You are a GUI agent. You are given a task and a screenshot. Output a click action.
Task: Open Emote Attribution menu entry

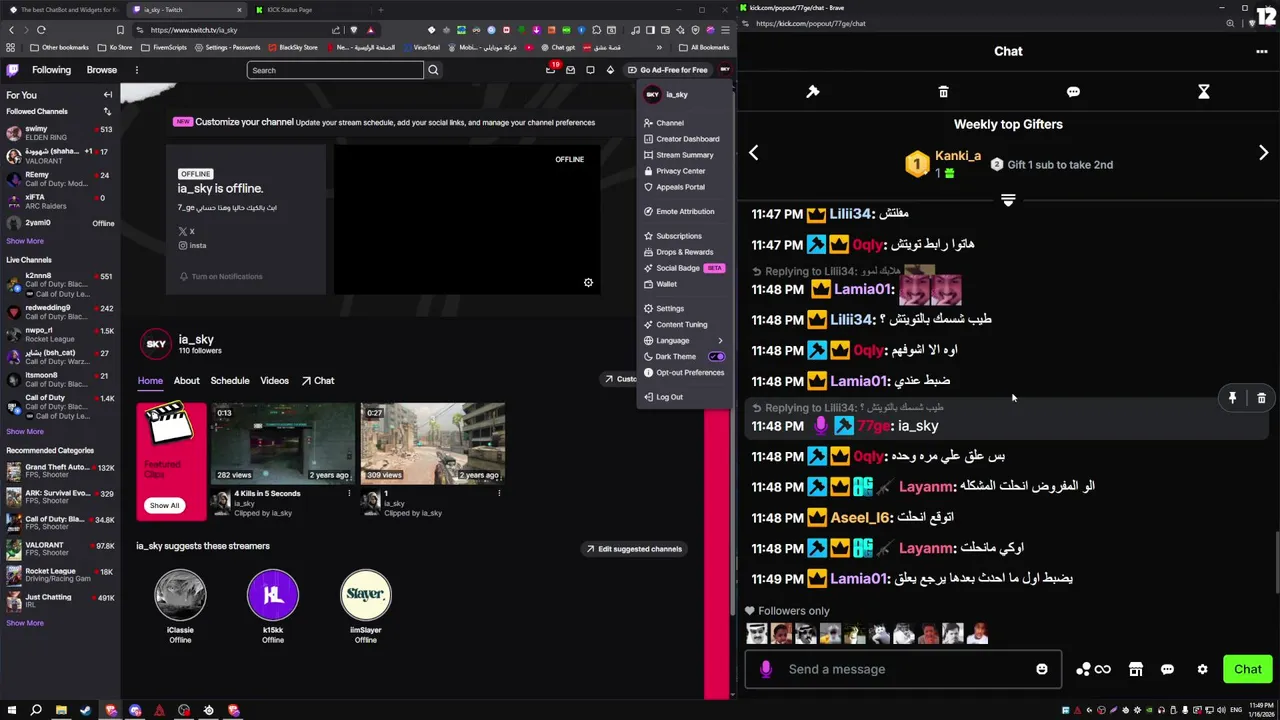point(685,212)
